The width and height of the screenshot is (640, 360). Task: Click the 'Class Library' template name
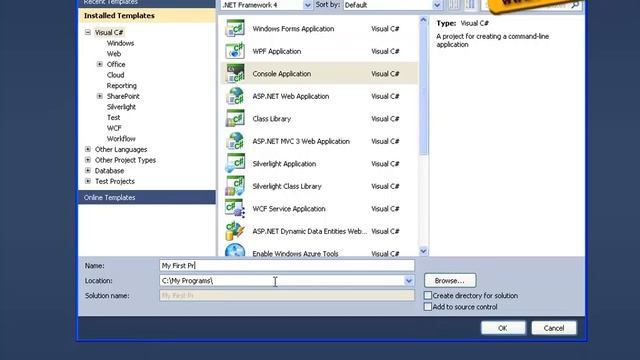click(x=271, y=118)
